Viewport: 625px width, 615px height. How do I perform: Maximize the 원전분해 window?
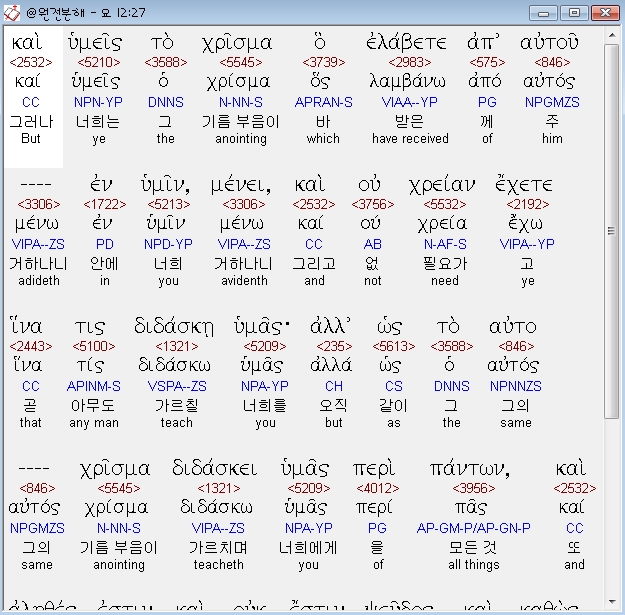click(574, 13)
